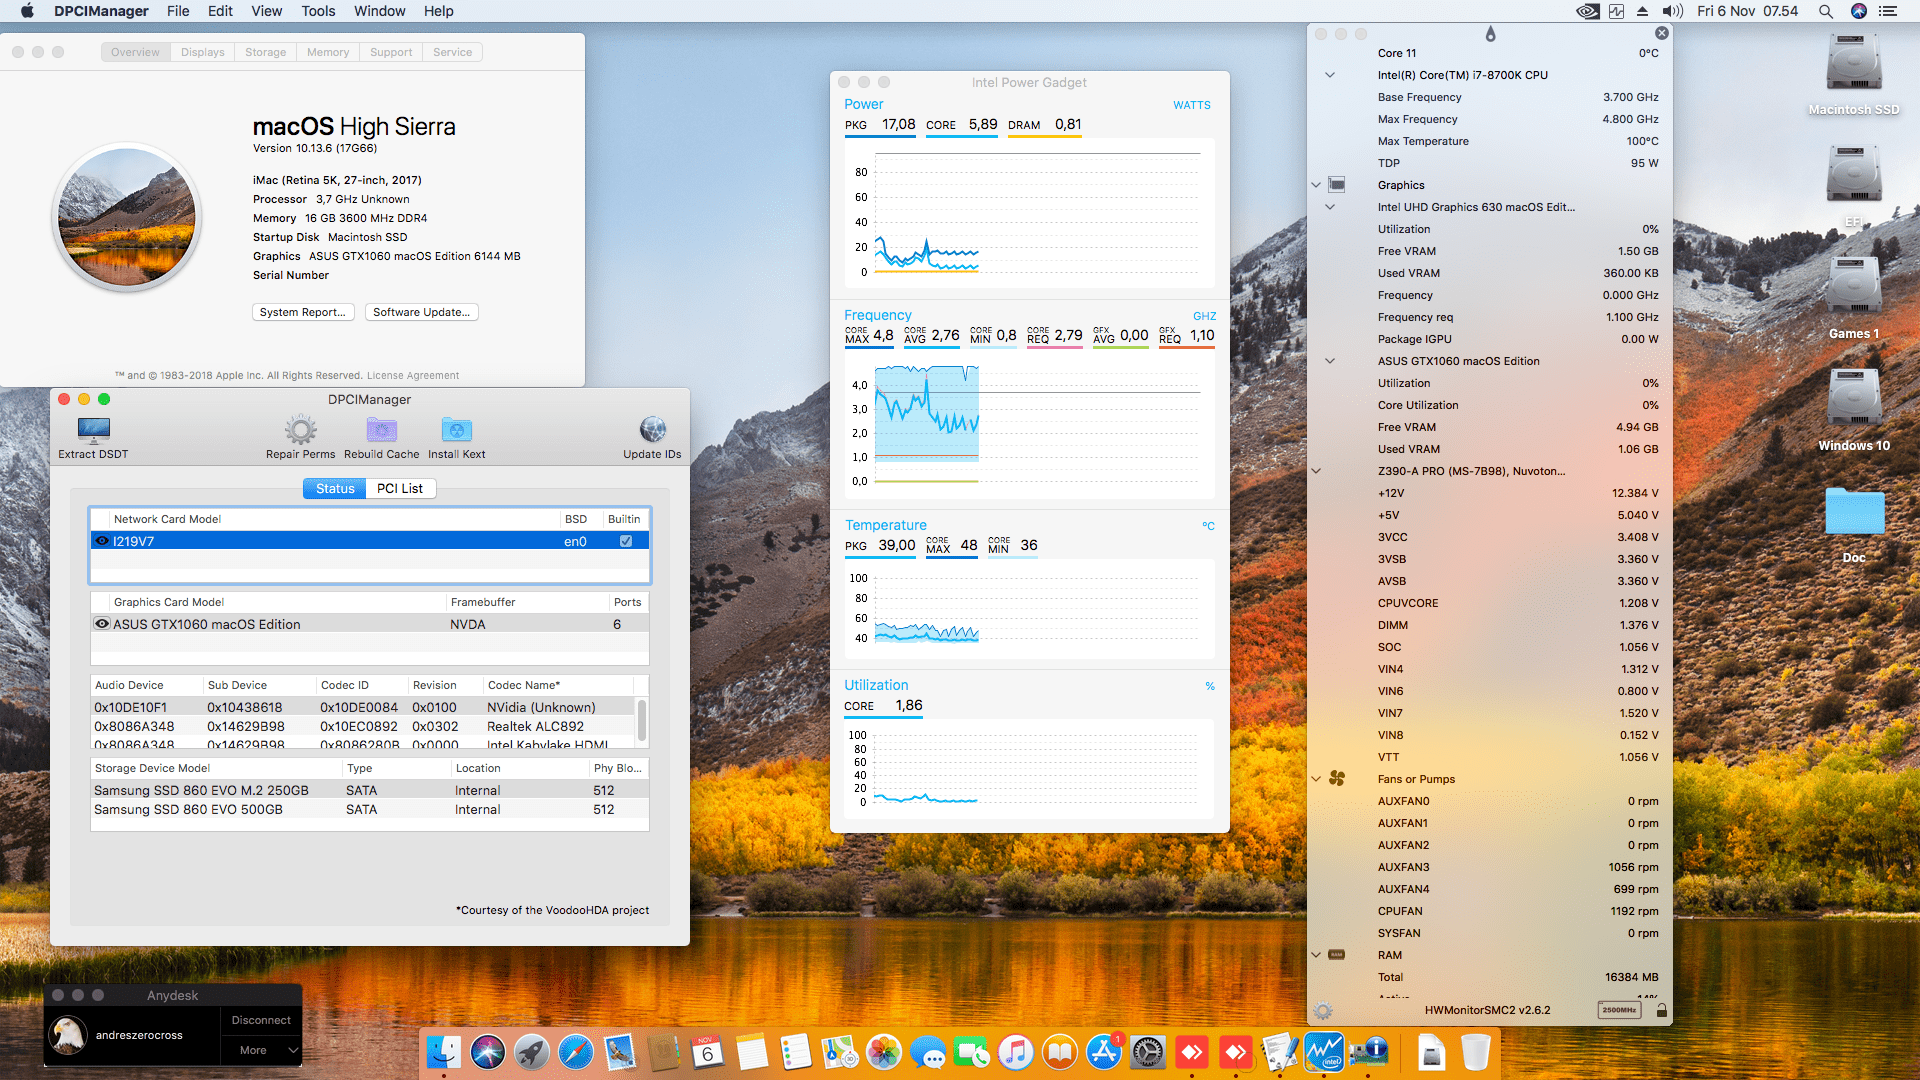Open HWMonitorSMC2 settings gear
1920x1080 pixels.
pos(1324,1011)
